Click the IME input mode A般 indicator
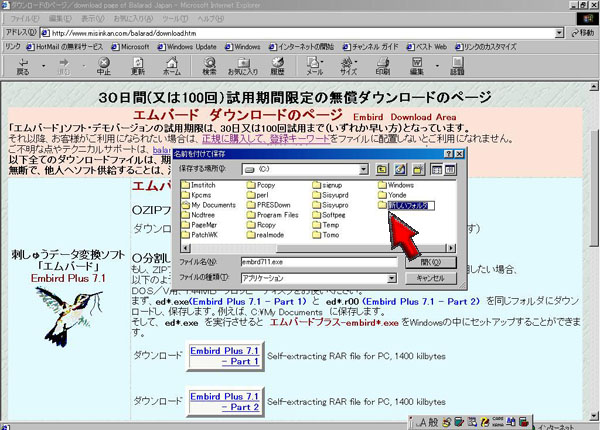600x430 pixels. (427, 422)
